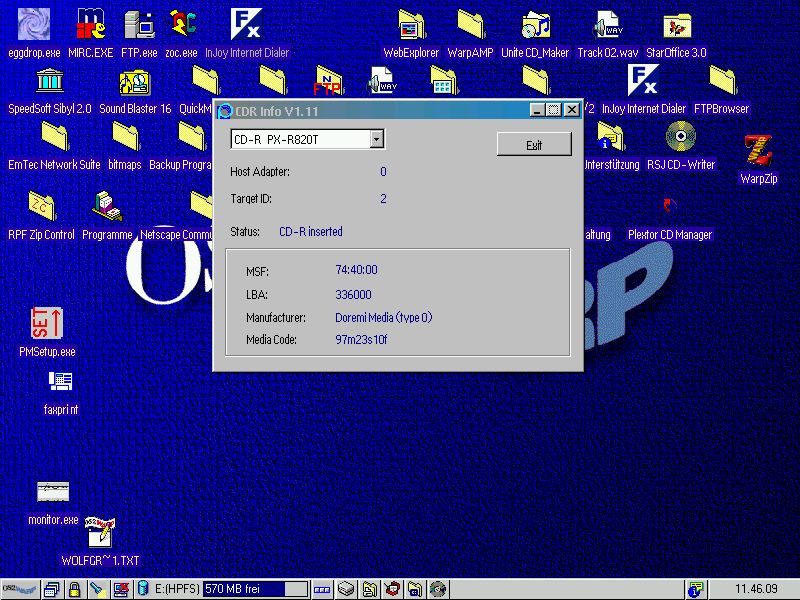Click the 'Doremi Media (type 0)' manufacturer text

pyautogui.click(x=384, y=317)
